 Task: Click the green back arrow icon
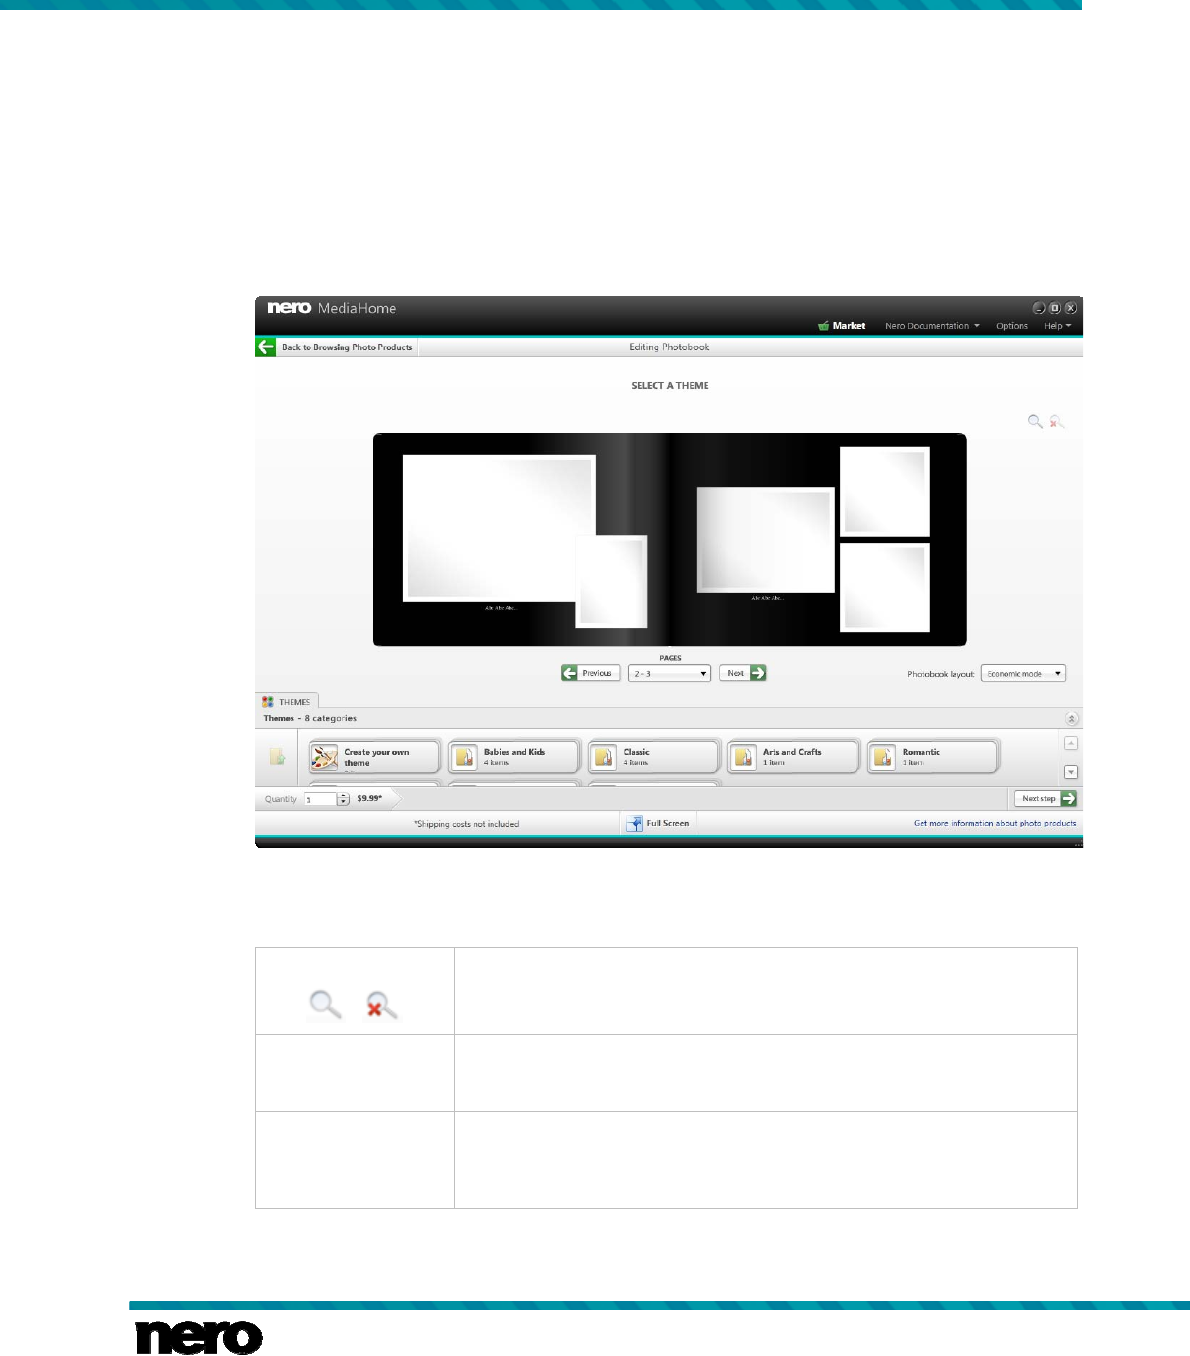tap(265, 347)
